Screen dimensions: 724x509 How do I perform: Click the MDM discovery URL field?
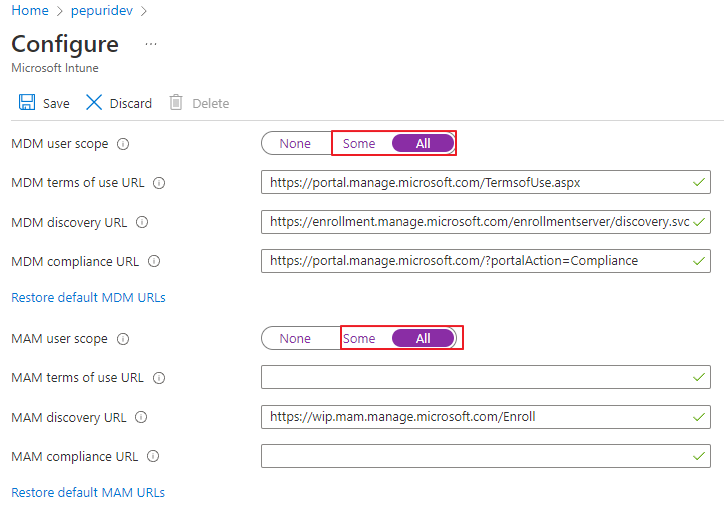tap(486, 222)
